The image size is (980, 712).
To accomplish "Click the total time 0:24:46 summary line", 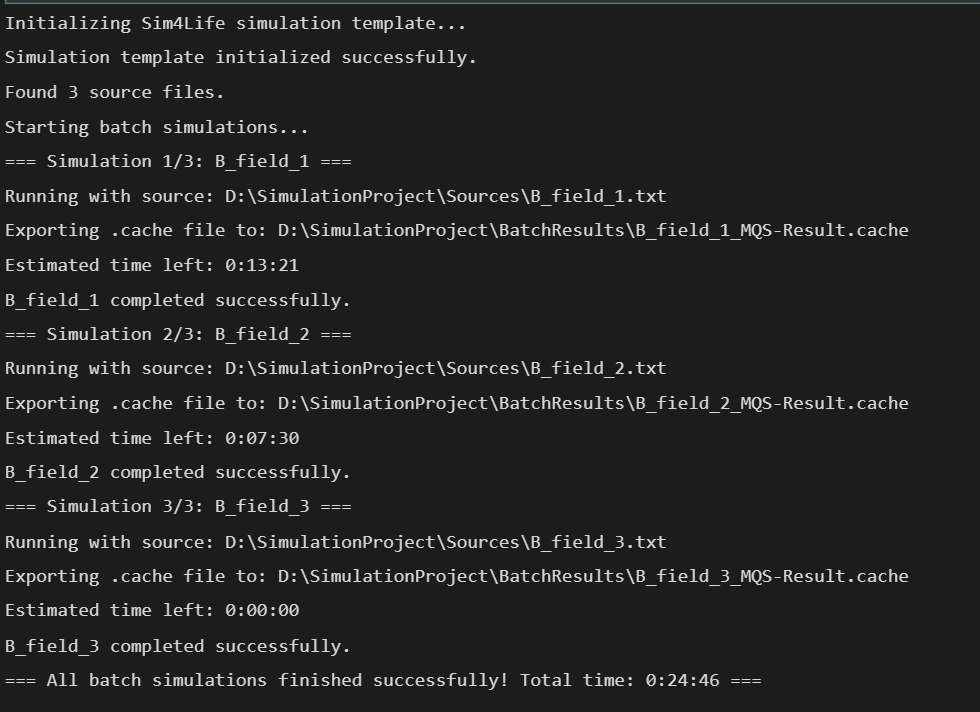I will point(383,680).
